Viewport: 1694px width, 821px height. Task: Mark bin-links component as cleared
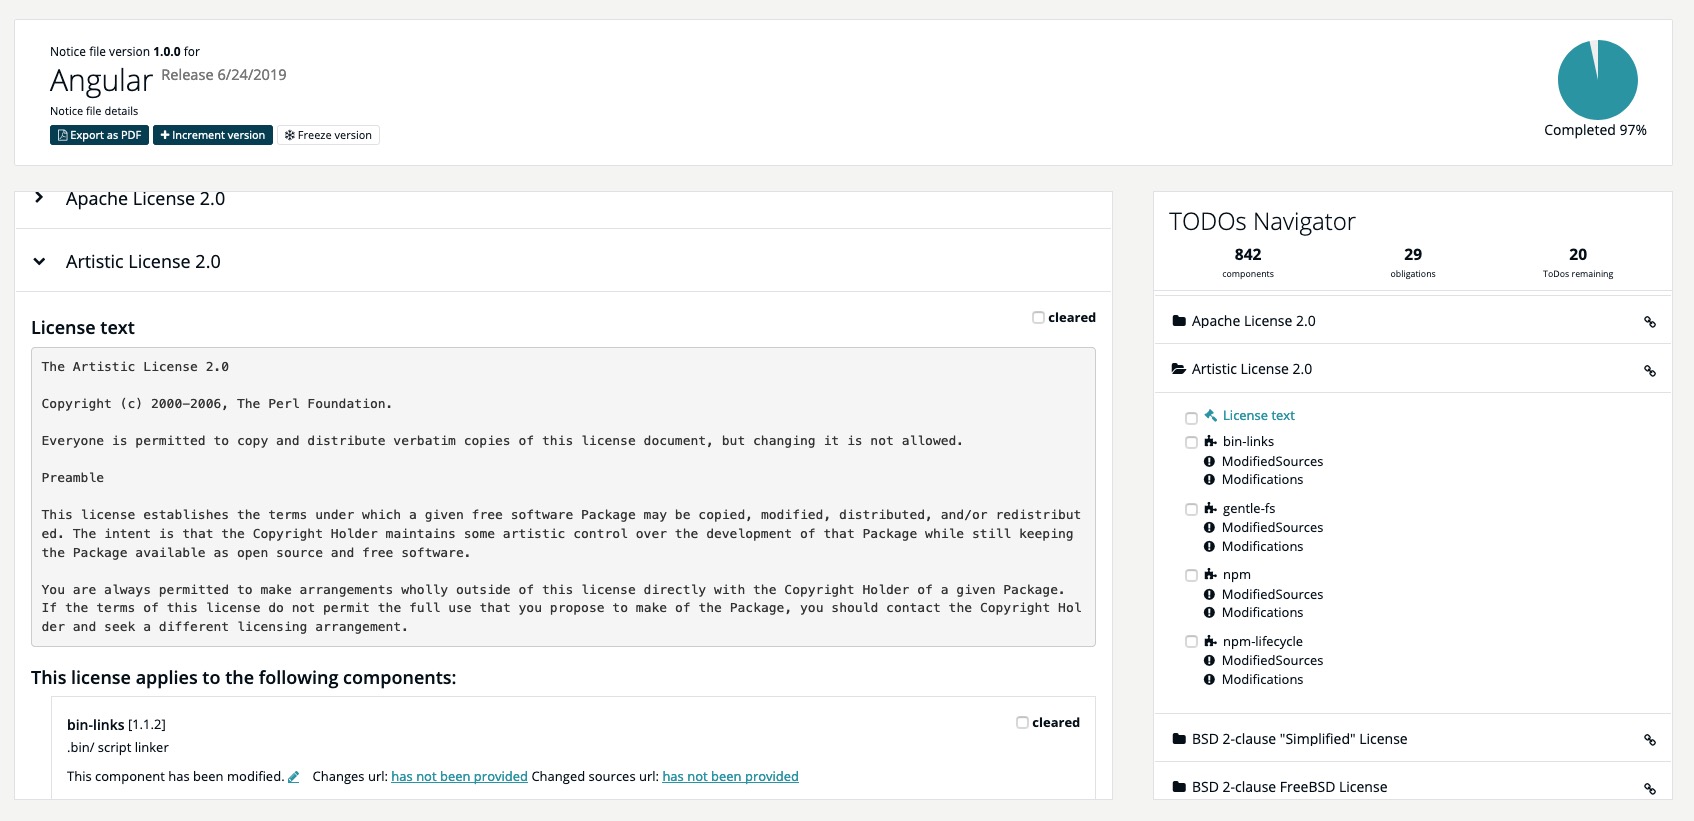pyautogui.click(x=1022, y=723)
